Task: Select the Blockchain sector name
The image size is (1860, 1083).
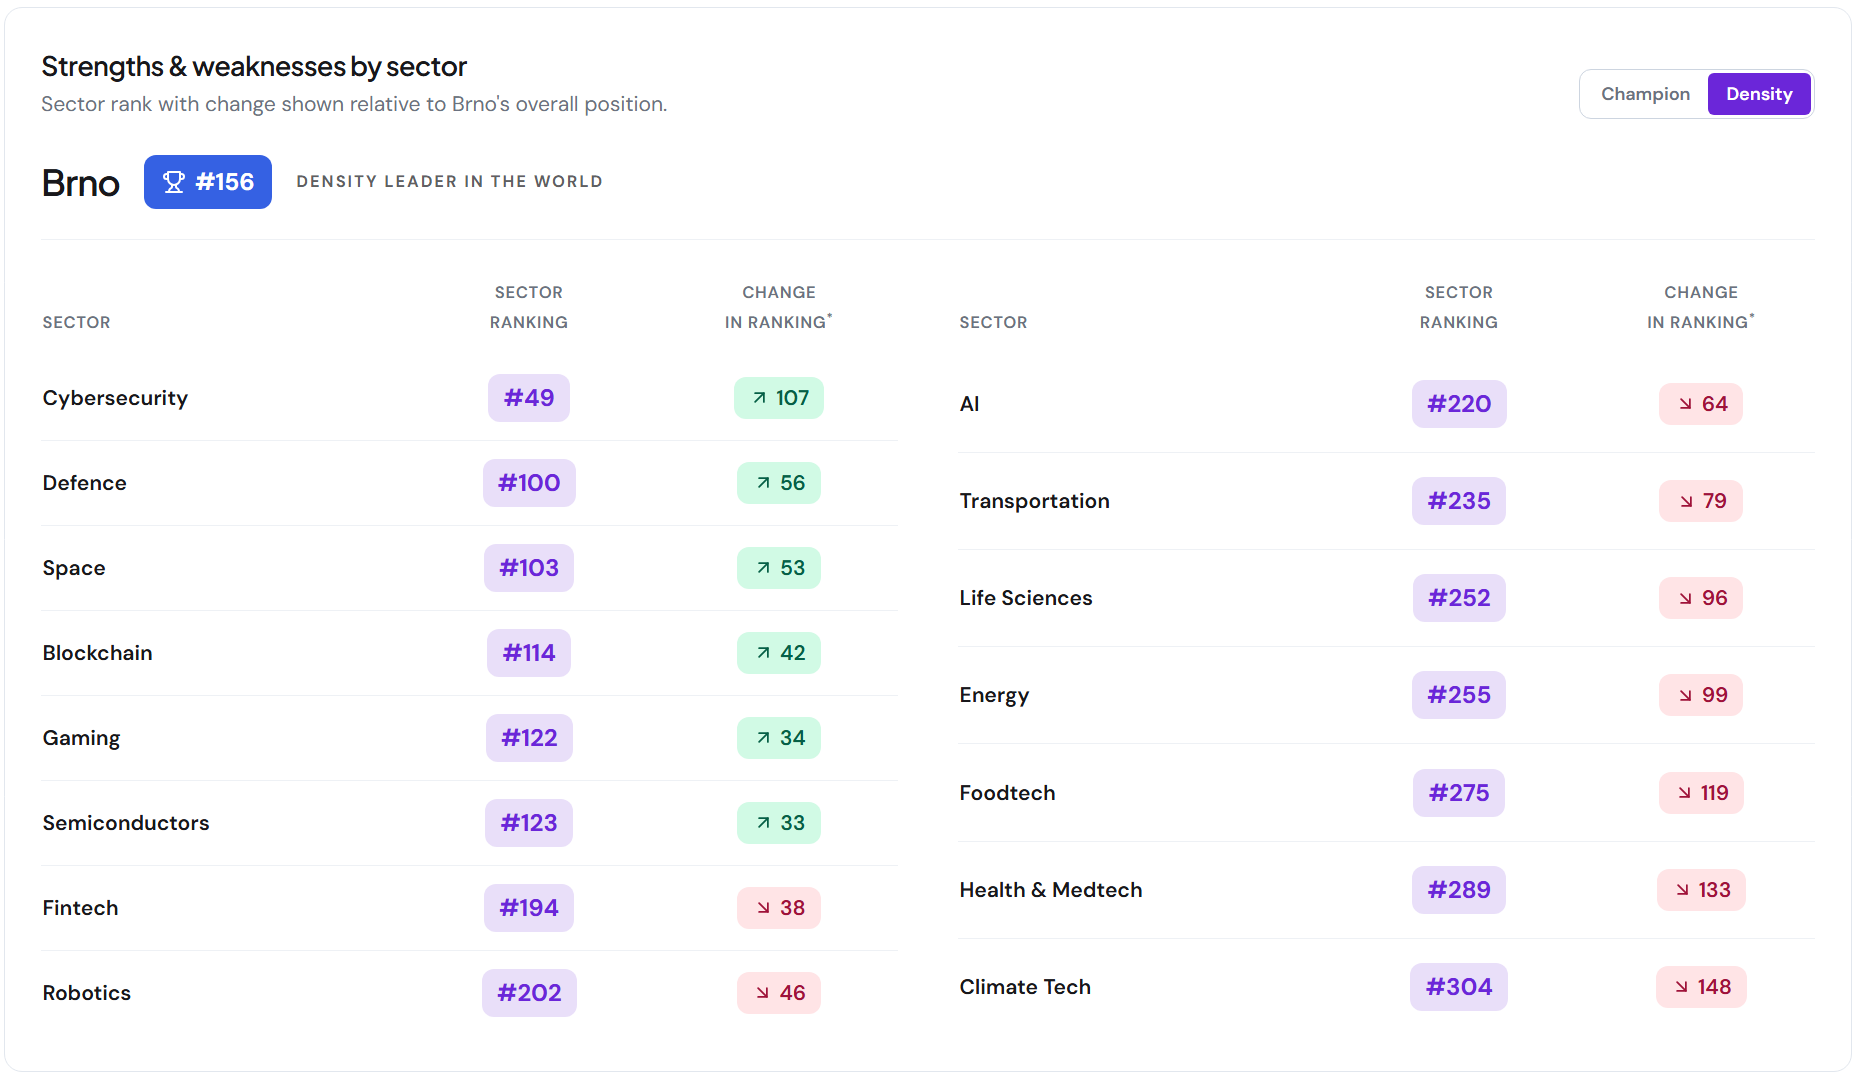Action: coord(98,653)
